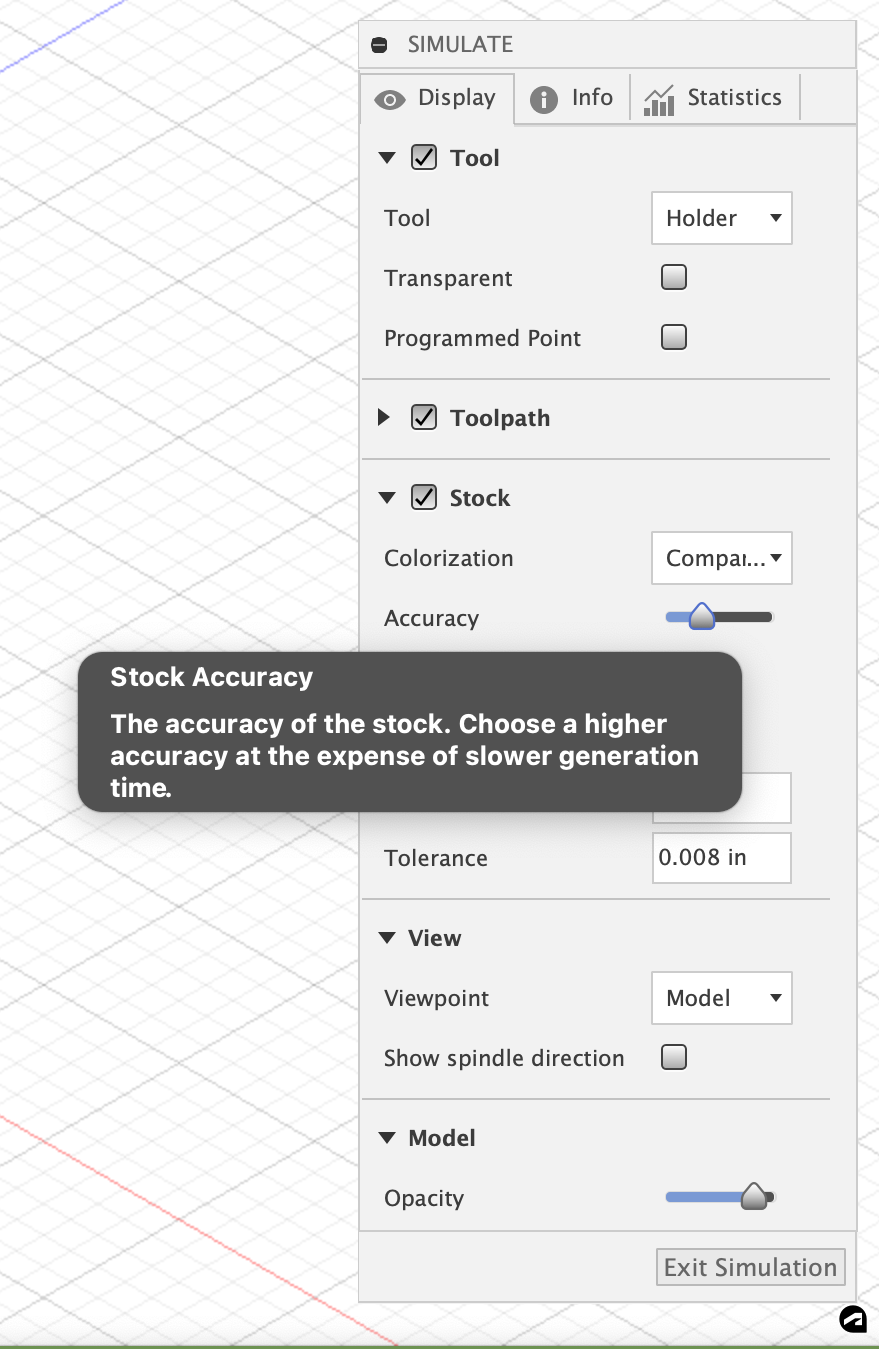The height and width of the screenshot is (1349, 879).
Task: Collapse the View section
Action: coord(387,938)
